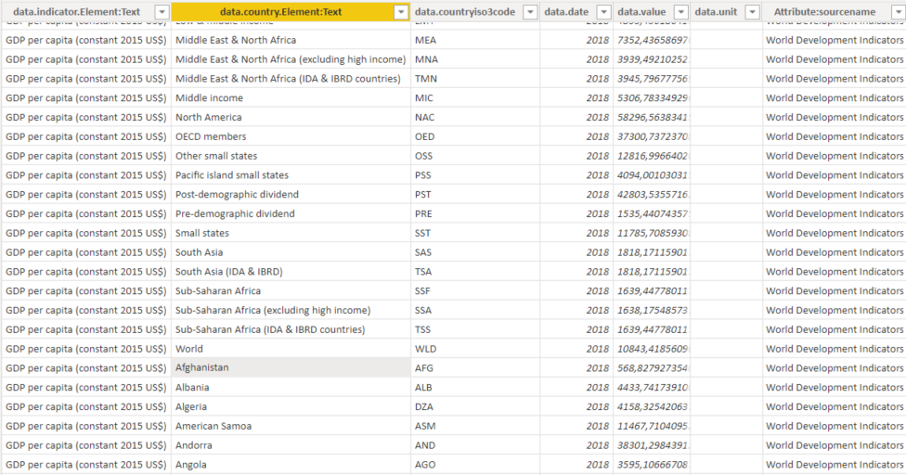
Task: Click the Other small states cell
Action: tap(291, 156)
